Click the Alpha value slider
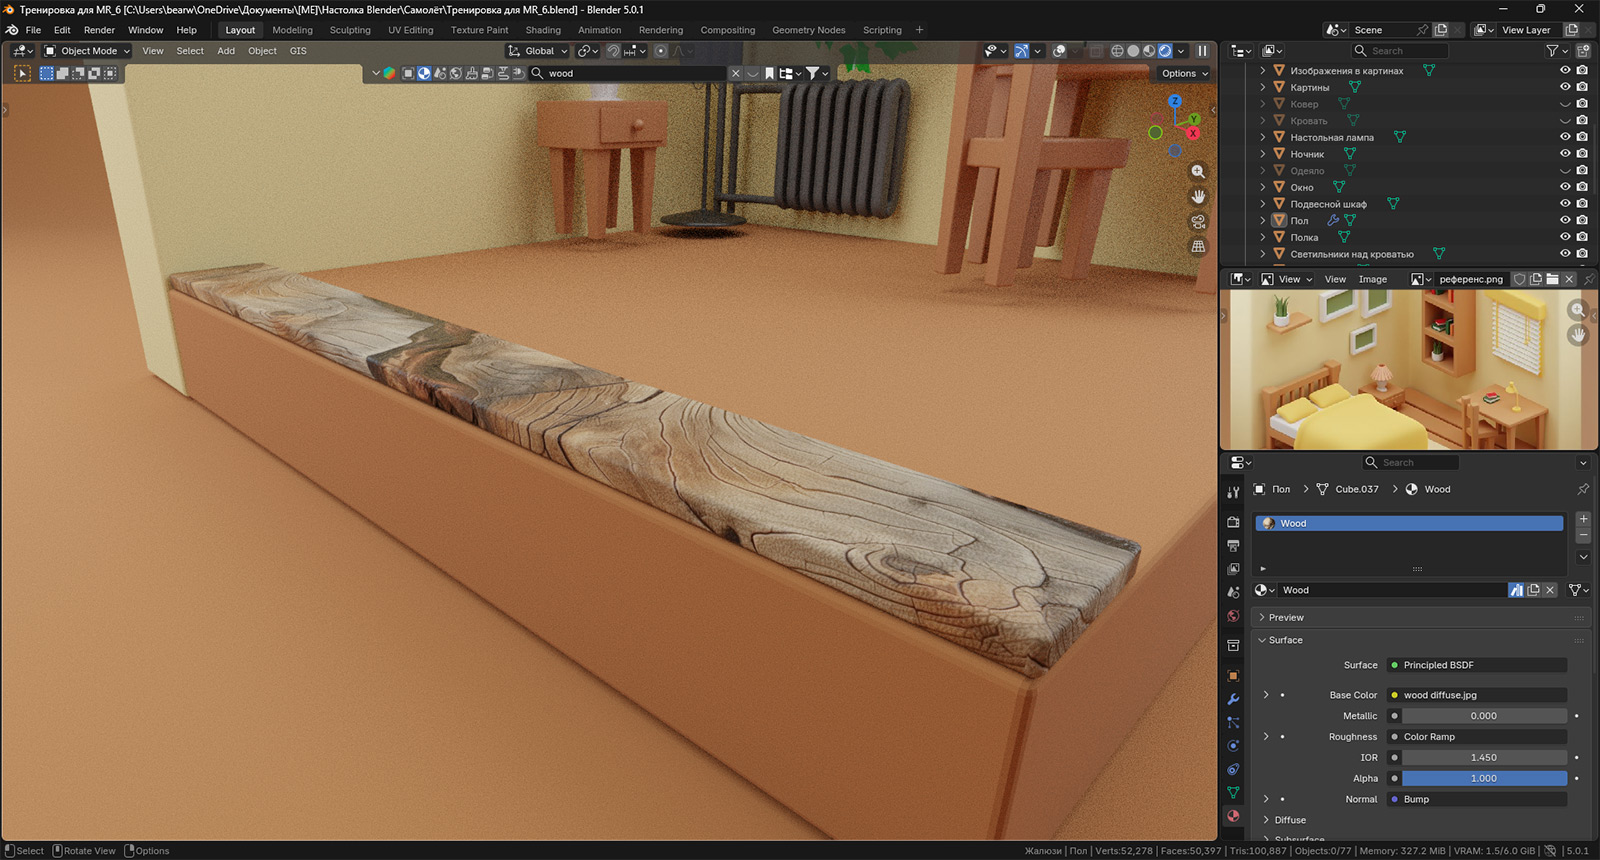Image resolution: width=1600 pixels, height=860 pixels. [x=1483, y=778]
